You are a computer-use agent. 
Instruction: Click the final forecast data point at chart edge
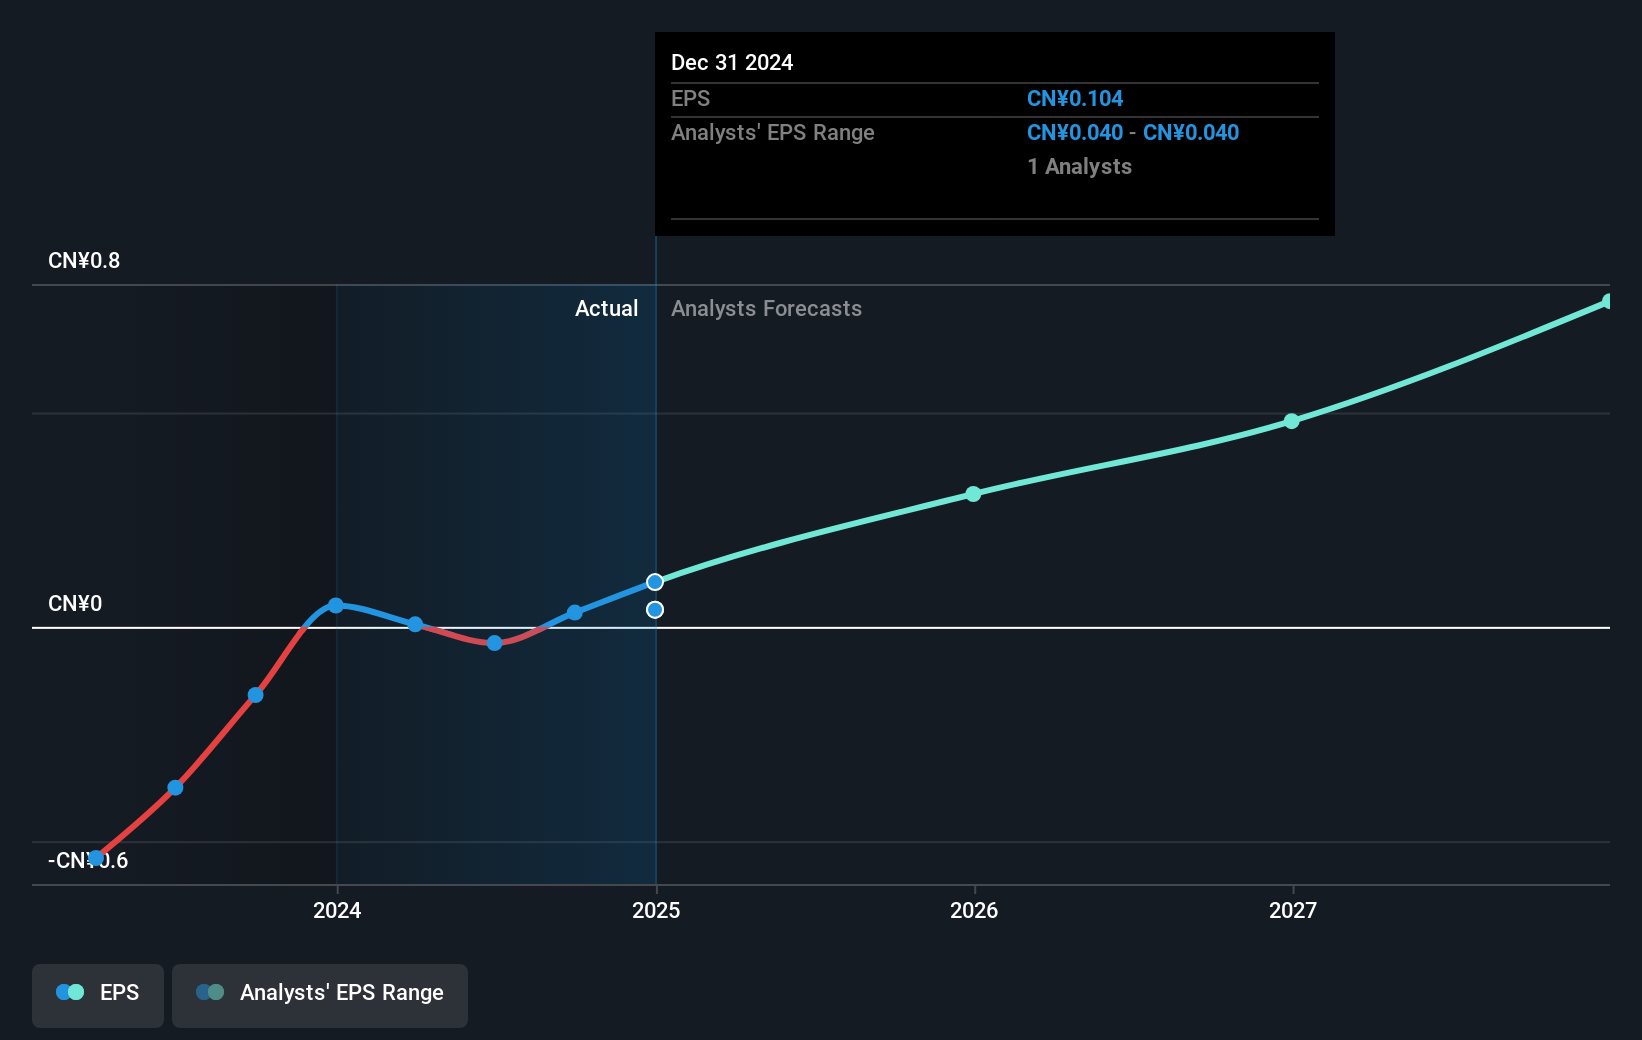point(1608,301)
